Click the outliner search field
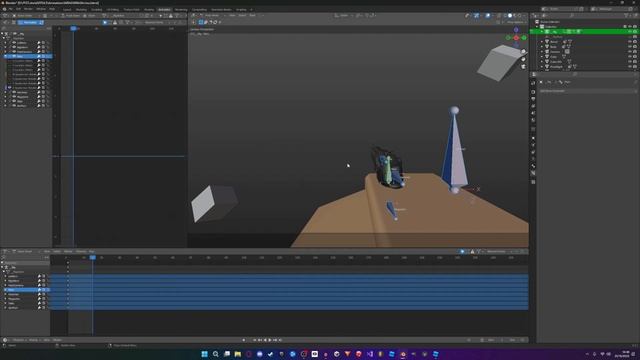The height and width of the screenshot is (360, 640). [596, 16]
